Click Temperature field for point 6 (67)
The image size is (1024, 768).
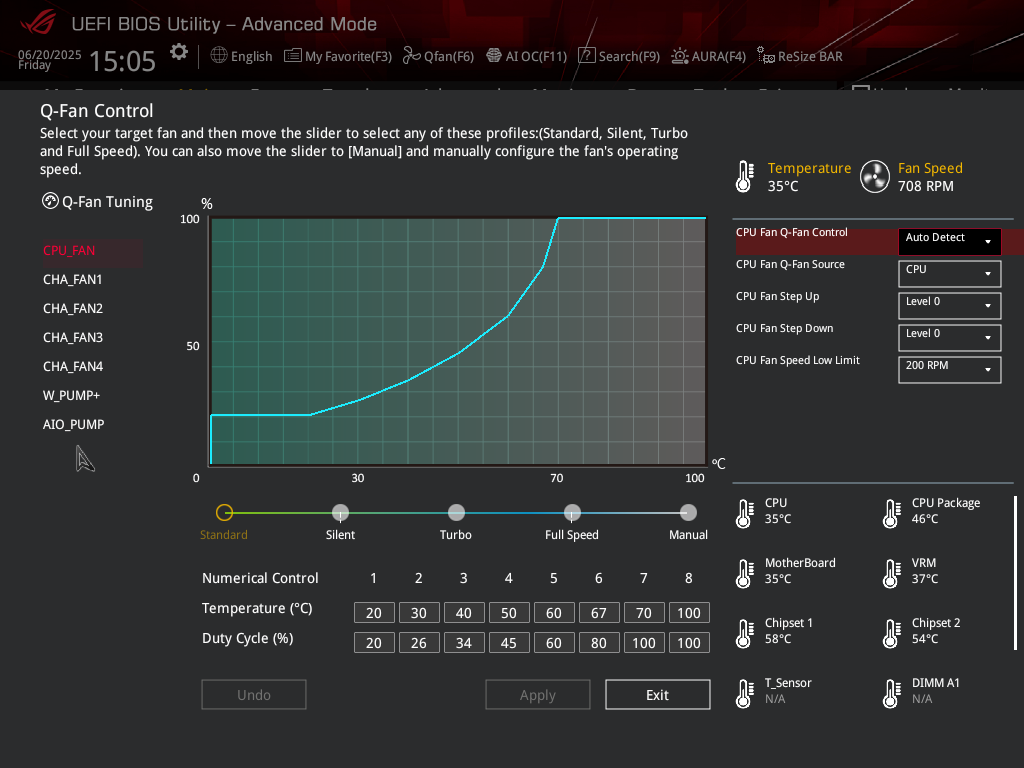(x=599, y=613)
